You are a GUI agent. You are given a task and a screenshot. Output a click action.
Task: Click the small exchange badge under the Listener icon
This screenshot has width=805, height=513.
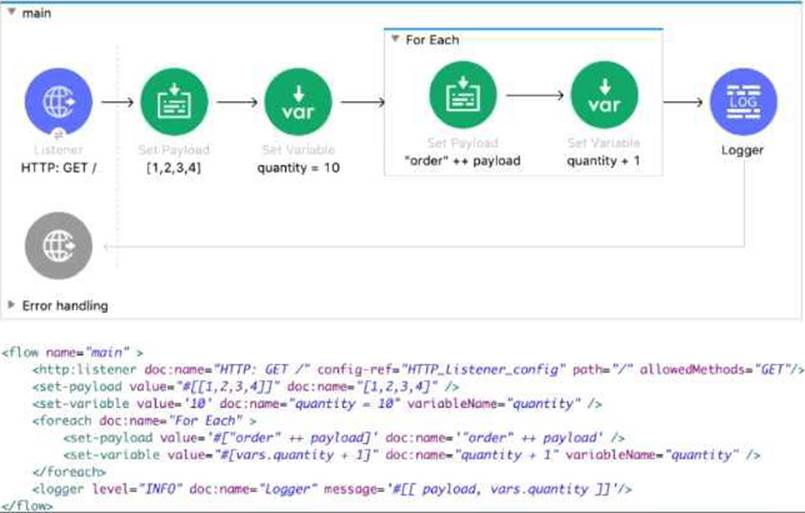[x=59, y=133]
